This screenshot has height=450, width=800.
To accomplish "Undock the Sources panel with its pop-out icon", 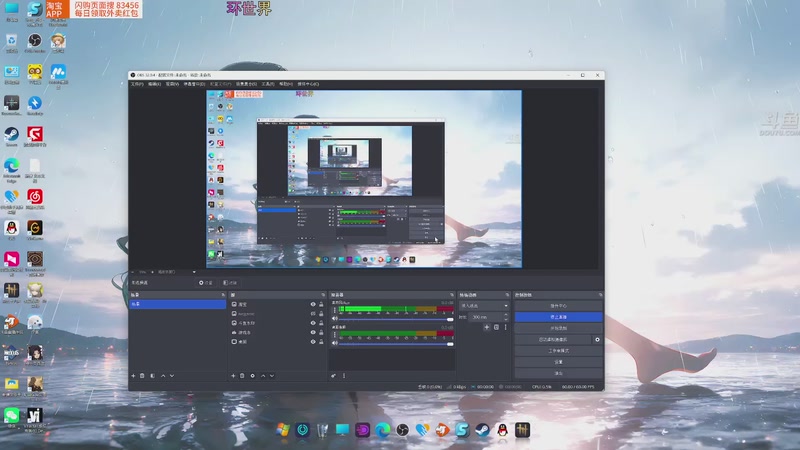I will click(x=323, y=295).
